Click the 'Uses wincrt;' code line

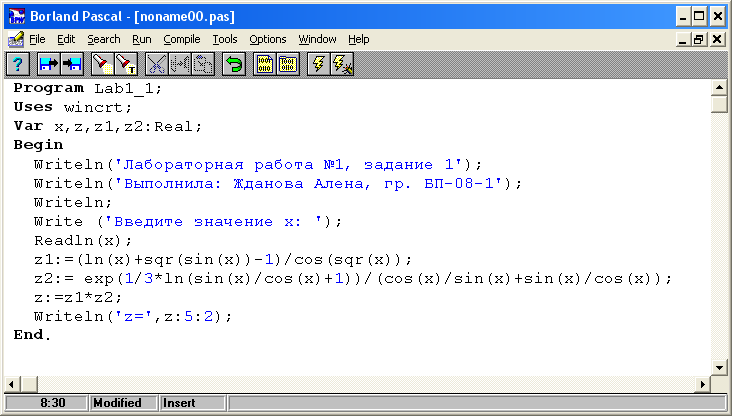coord(73,107)
